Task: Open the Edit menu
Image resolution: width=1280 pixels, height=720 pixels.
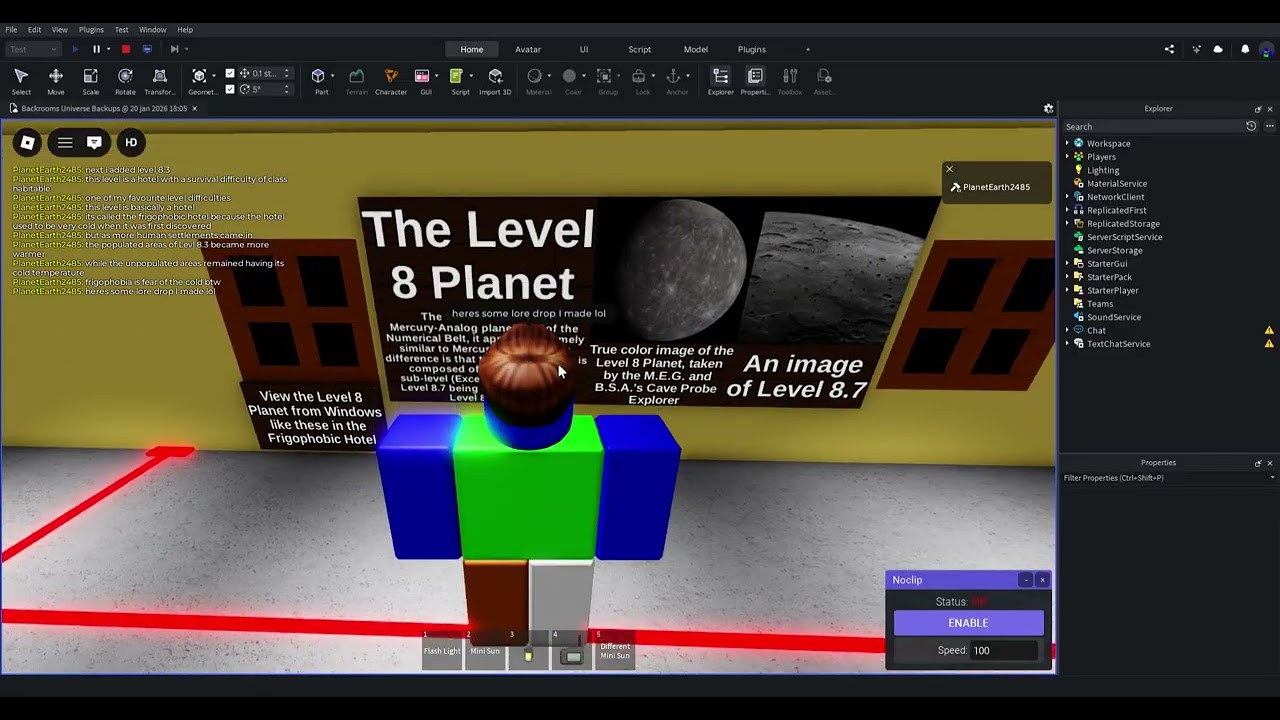Action: click(x=34, y=29)
